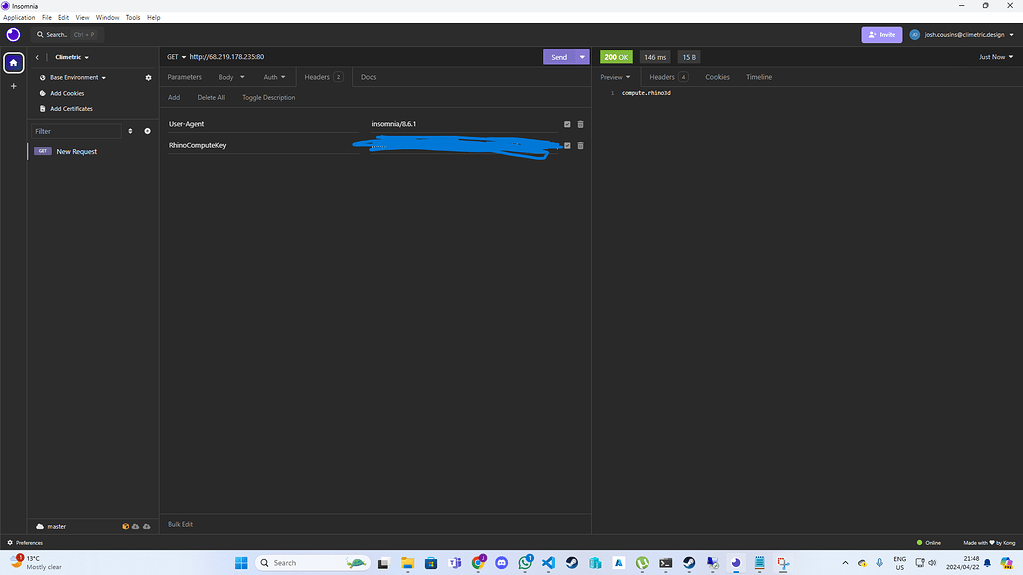Screen dimensions: 1023x575
Task: Open Visual Studio Code from taskbar
Action: point(548,563)
